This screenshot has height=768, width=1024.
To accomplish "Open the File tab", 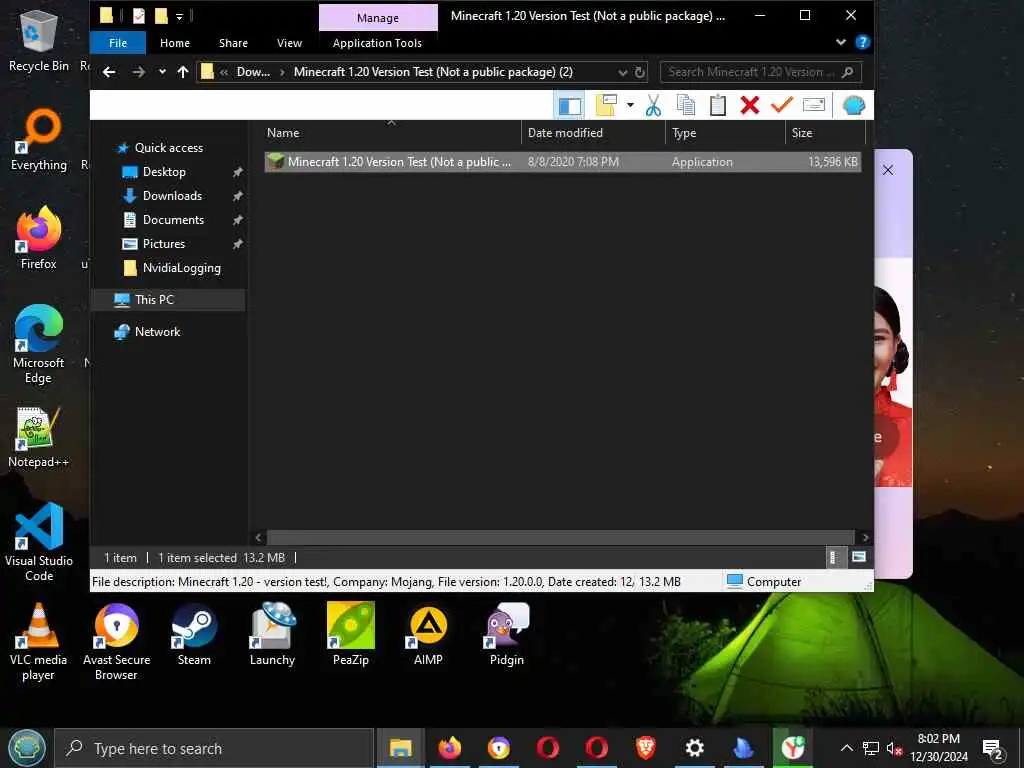I will click(x=118, y=43).
